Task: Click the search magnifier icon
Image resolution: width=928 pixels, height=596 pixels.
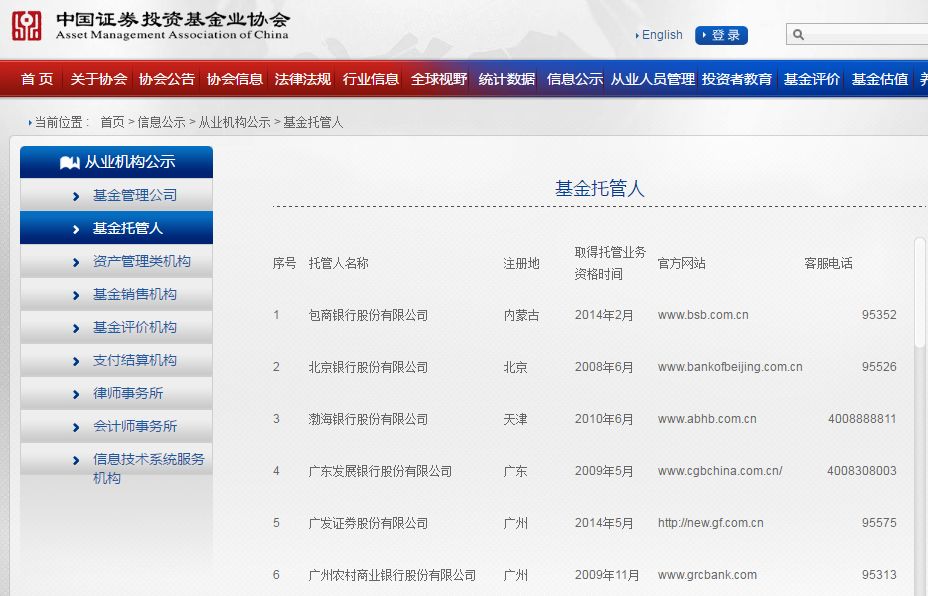Action: [x=798, y=34]
